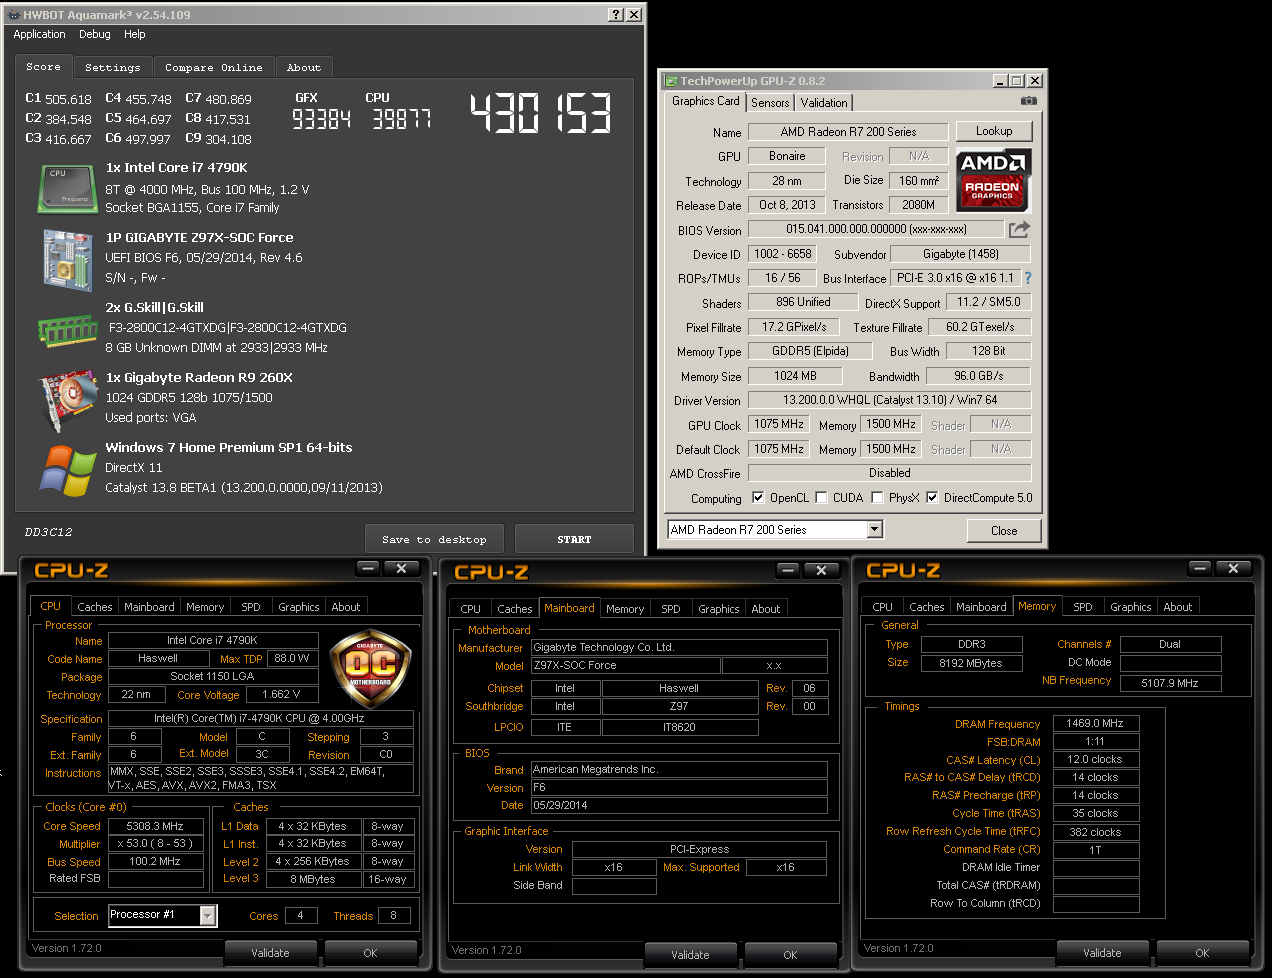Minimize the CPU-Z Memory window
The width and height of the screenshot is (1272, 978).
1200,568
